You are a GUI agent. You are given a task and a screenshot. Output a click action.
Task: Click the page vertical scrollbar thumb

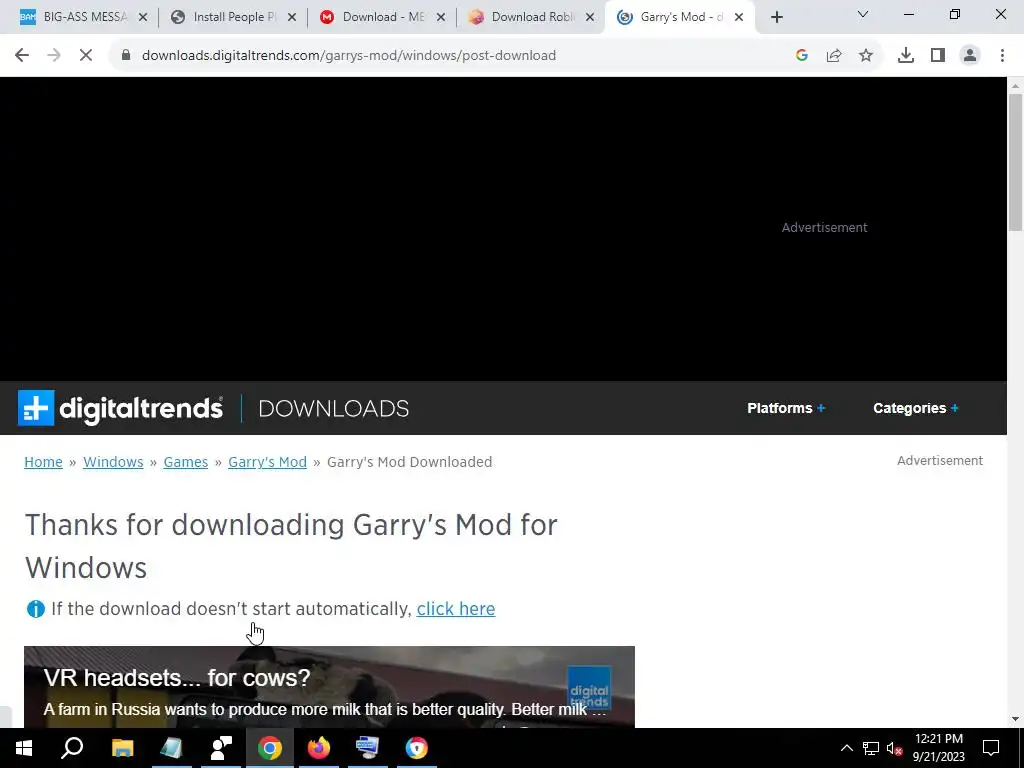click(1016, 161)
